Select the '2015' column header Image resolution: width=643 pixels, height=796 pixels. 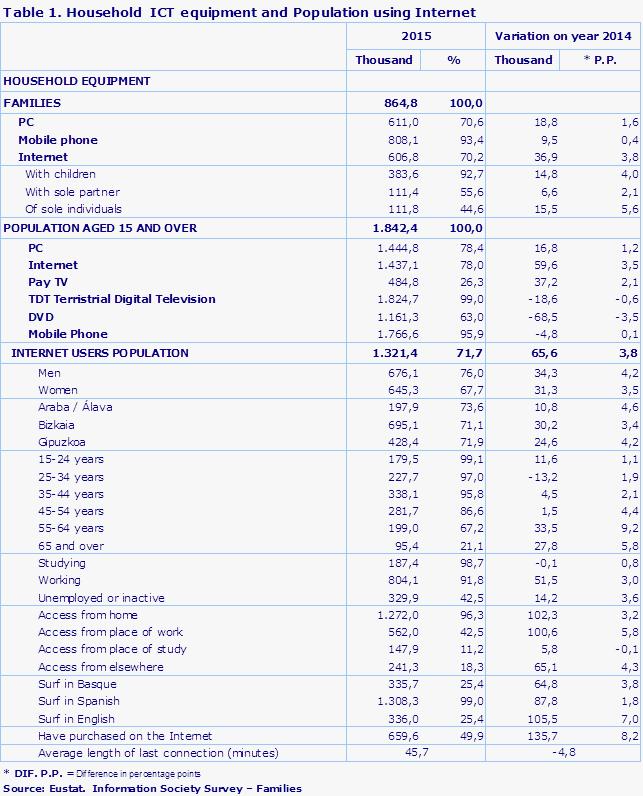click(x=416, y=36)
